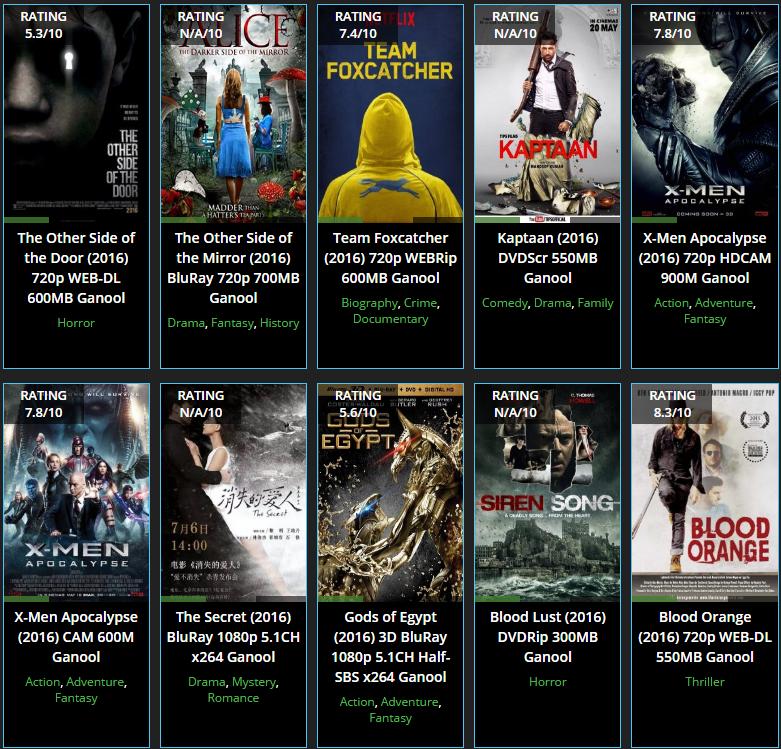This screenshot has height=749, width=781.
Task: Select History genre under Other Side of the Mirror
Action: point(279,323)
